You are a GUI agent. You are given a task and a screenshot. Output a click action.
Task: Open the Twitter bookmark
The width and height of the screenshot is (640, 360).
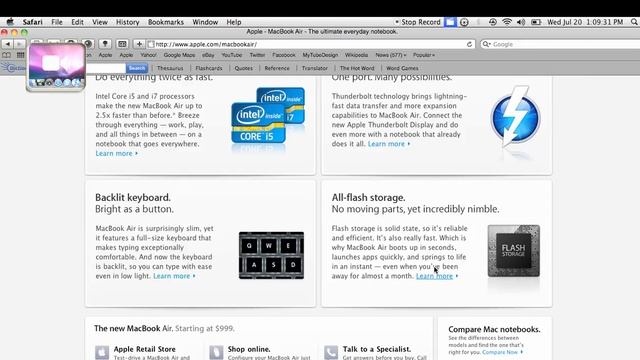(257, 55)
